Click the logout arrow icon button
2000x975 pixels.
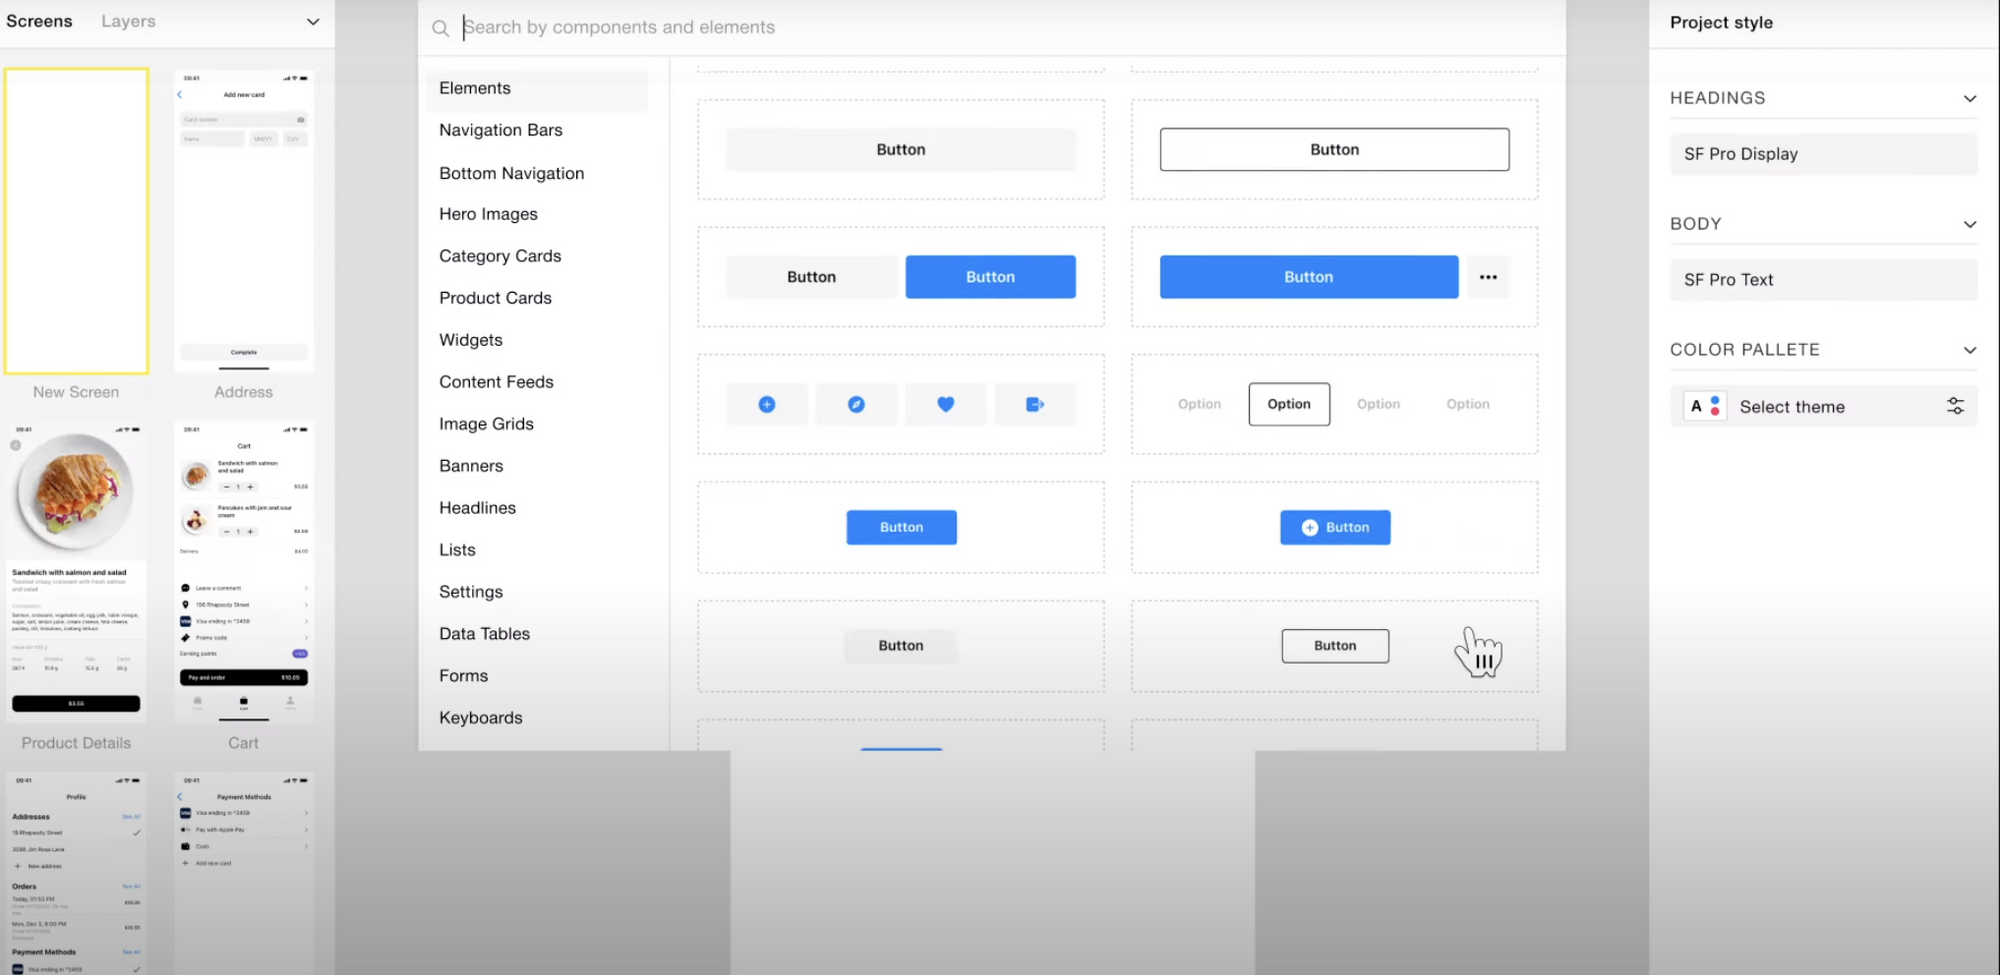coord(1035,404)
